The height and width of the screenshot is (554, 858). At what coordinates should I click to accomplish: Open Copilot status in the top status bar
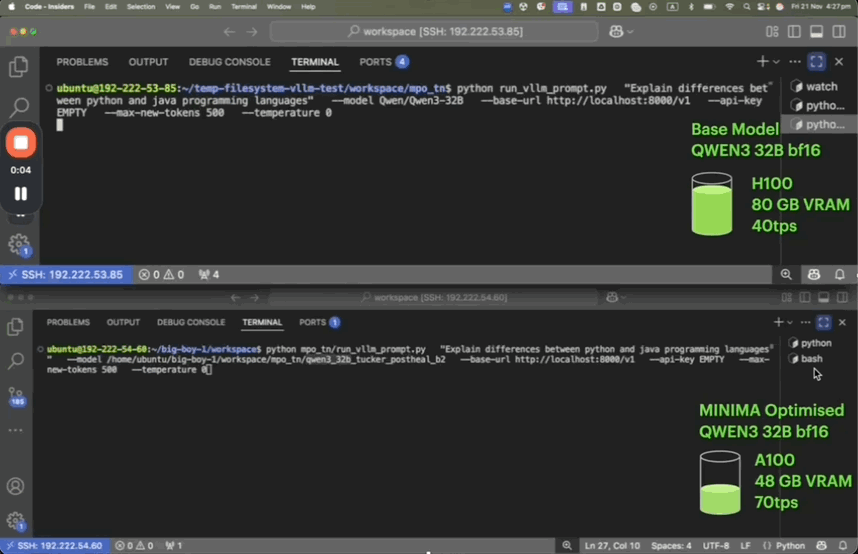814,274
